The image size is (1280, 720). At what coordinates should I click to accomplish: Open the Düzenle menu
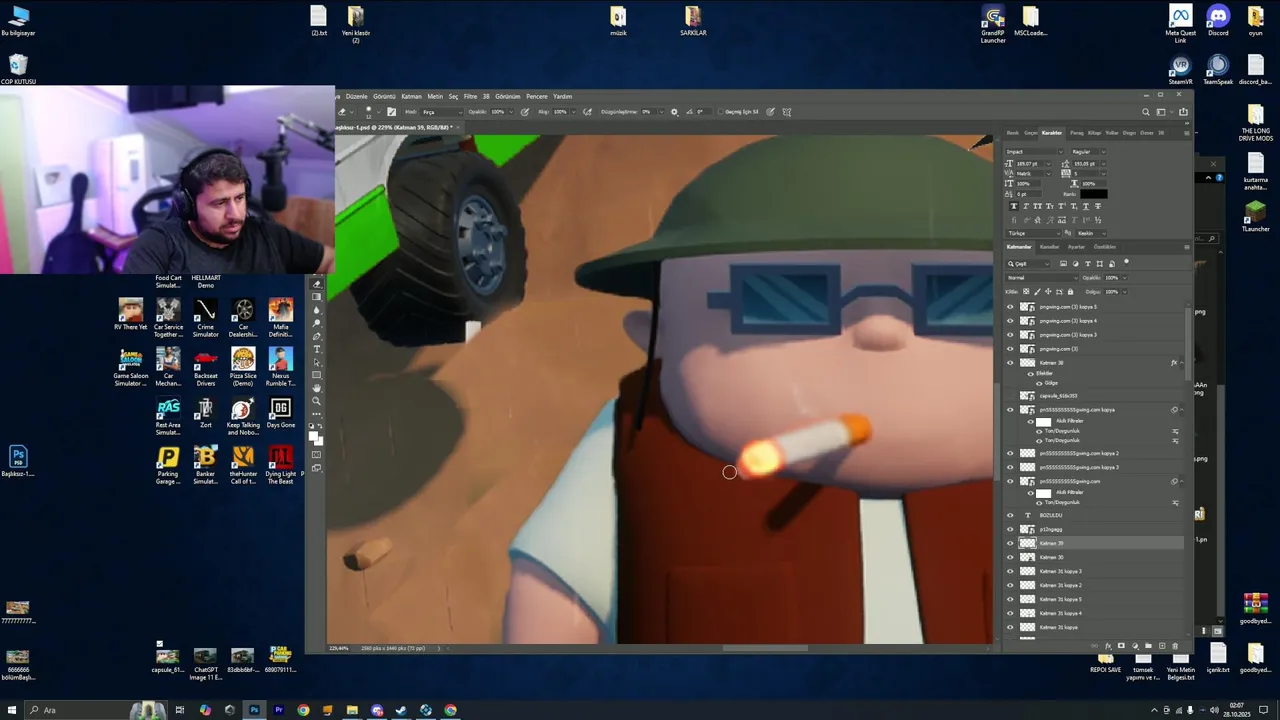click(x=357, y=97)
